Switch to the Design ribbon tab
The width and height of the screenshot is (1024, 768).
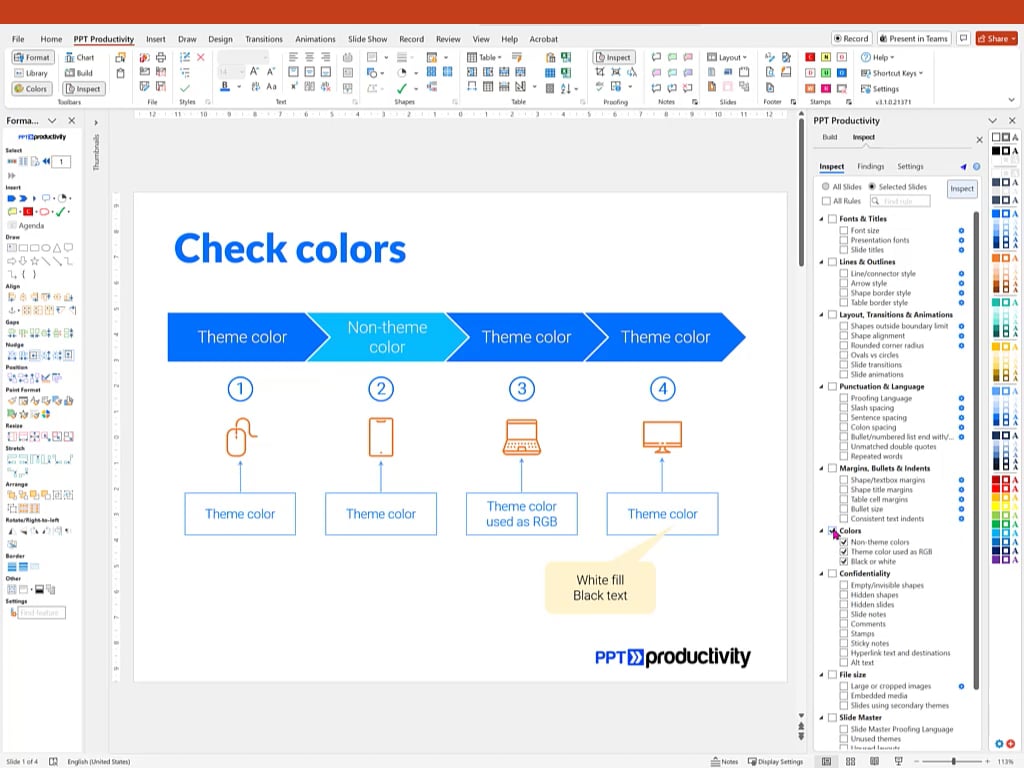[x=220, y=39]
